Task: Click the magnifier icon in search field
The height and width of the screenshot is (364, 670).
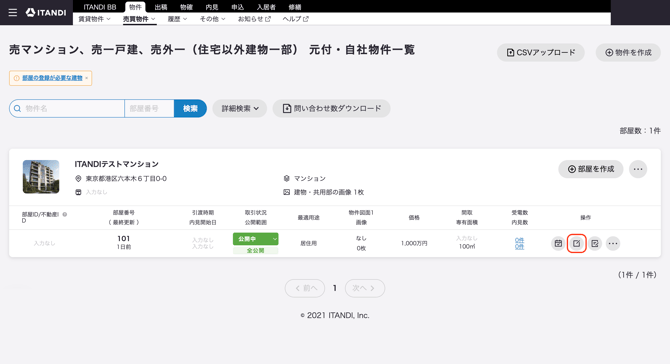Action: point(18,109)
